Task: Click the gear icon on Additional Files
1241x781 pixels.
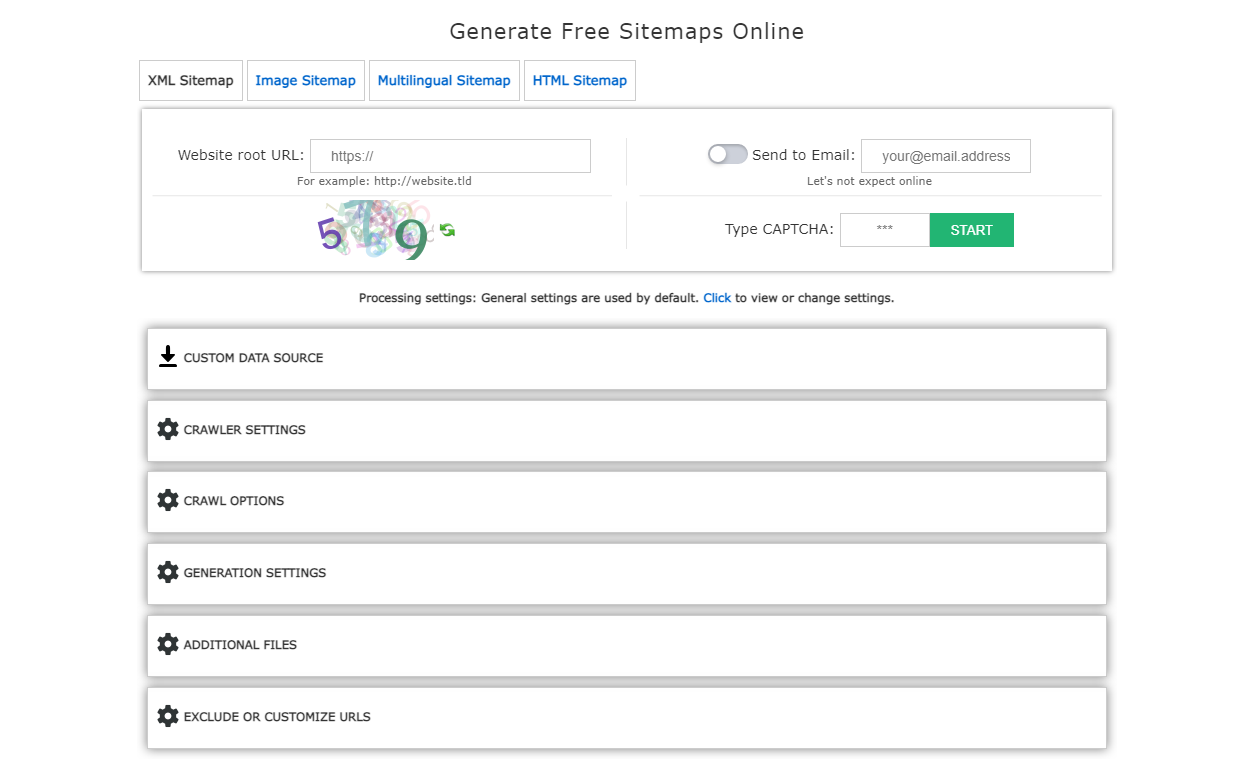Action: (x=167, y=644)
